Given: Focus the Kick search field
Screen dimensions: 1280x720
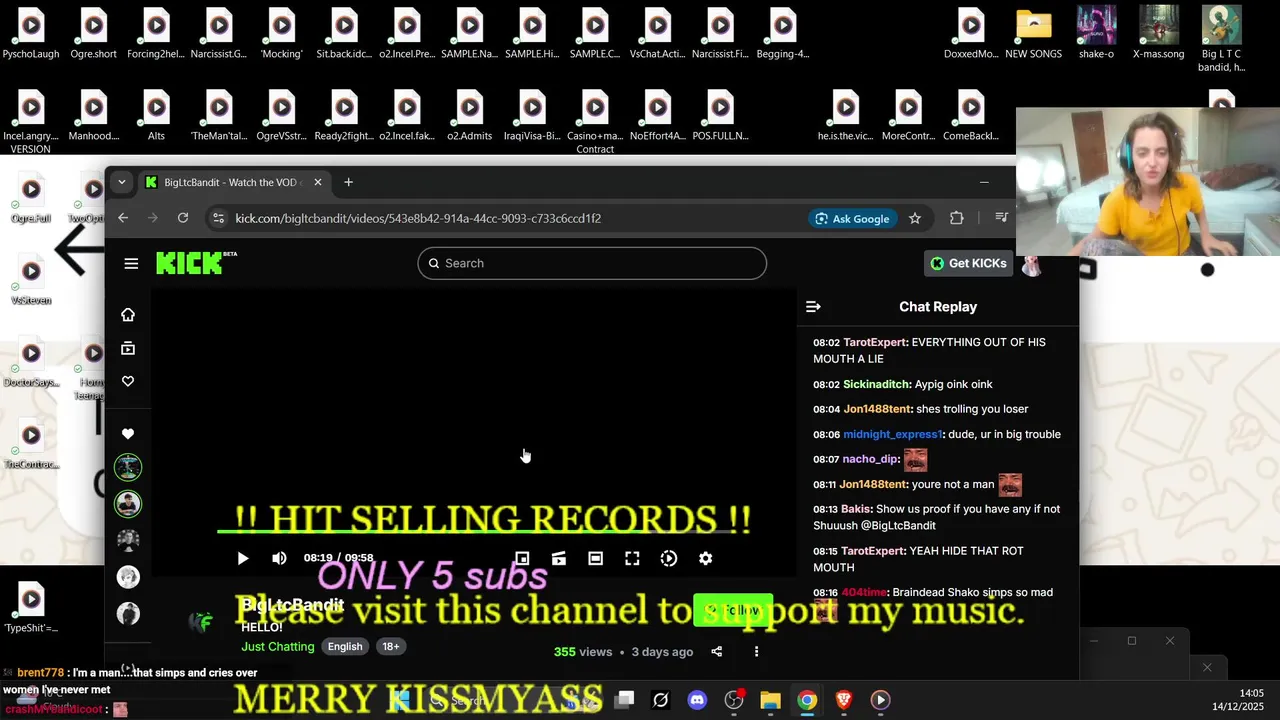Looking at the screenshot, I should [592, 263].
